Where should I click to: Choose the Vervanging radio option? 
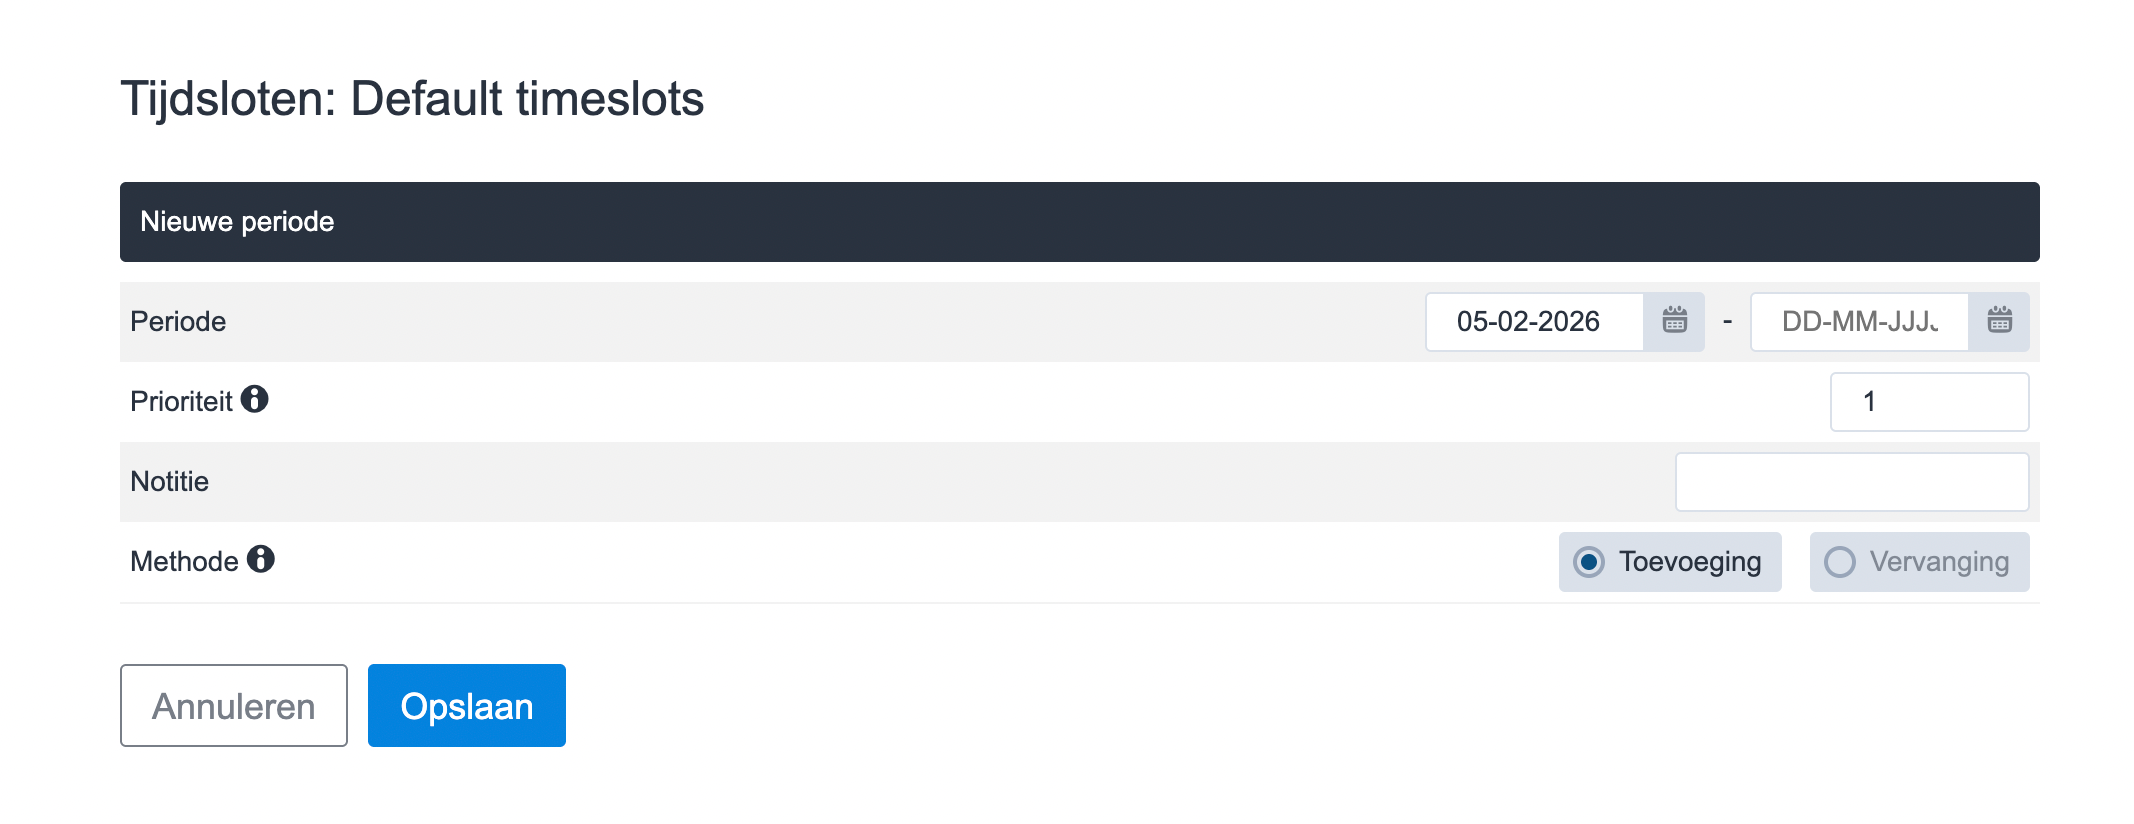tap(1840, 562)
